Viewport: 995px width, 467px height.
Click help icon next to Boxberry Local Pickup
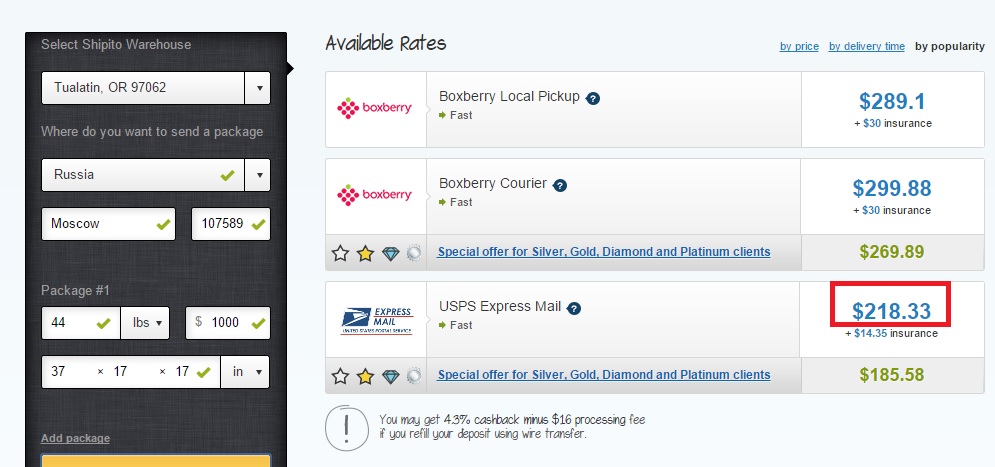593,98
